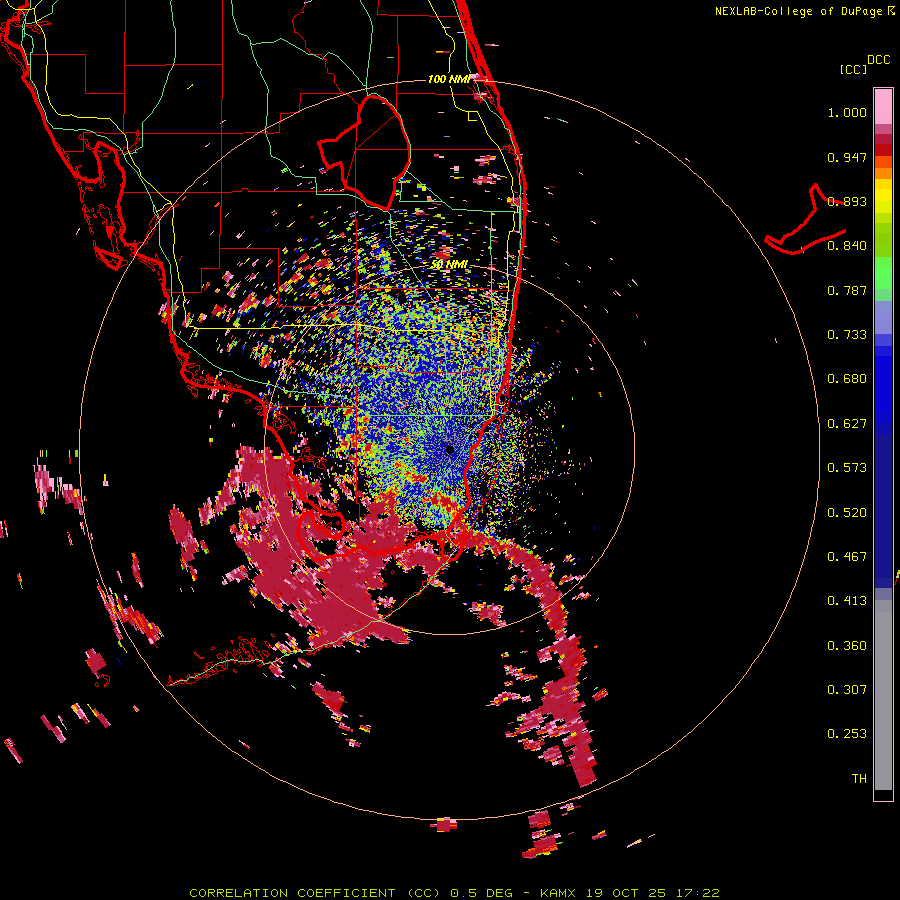Image resolution: width=900 pixels, height=900 pixels.
Task: Click the Bahamas island outline at right
Action: [805, 219]
